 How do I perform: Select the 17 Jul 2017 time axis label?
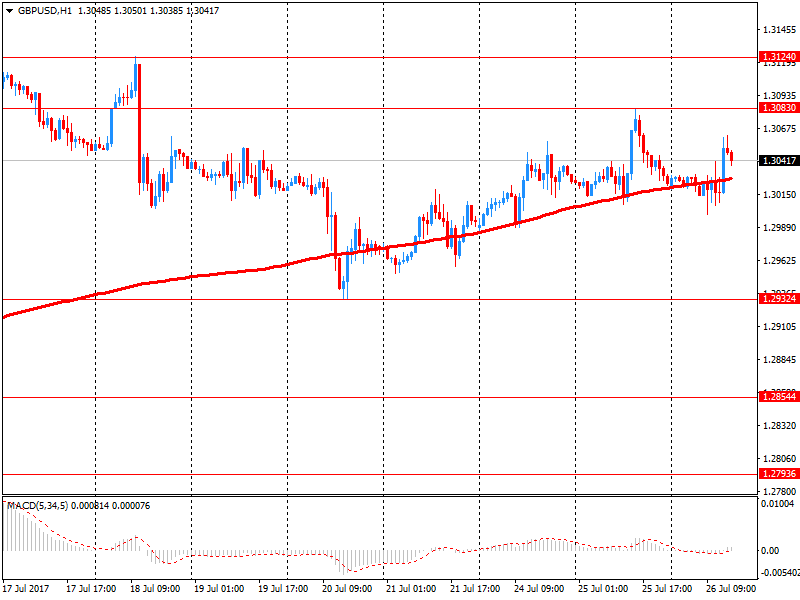pos(26,588)
